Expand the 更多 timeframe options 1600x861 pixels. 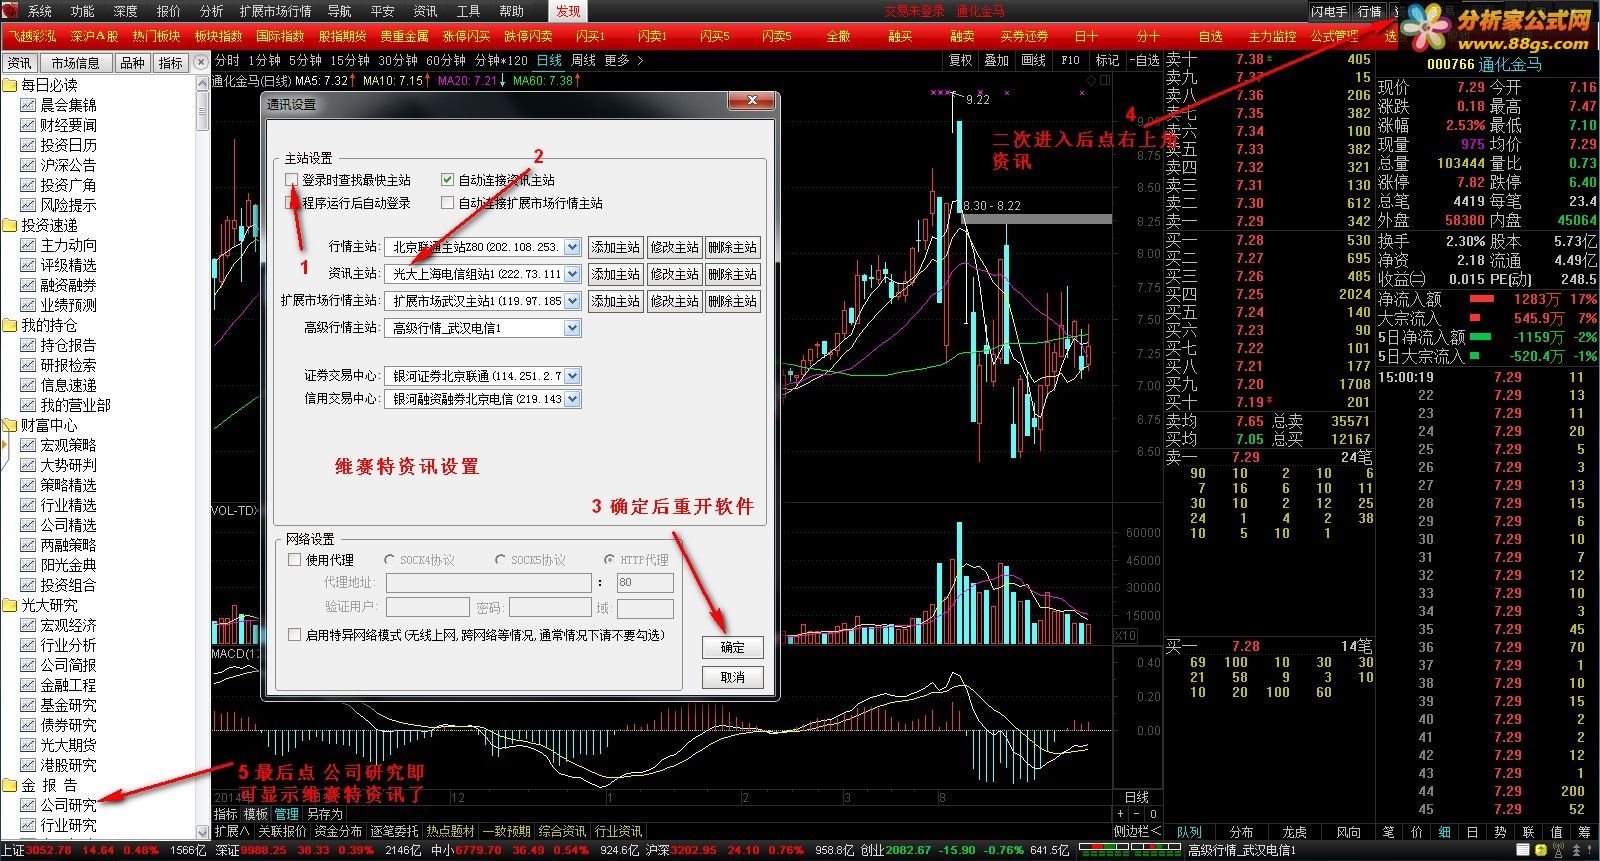(624, 61)
